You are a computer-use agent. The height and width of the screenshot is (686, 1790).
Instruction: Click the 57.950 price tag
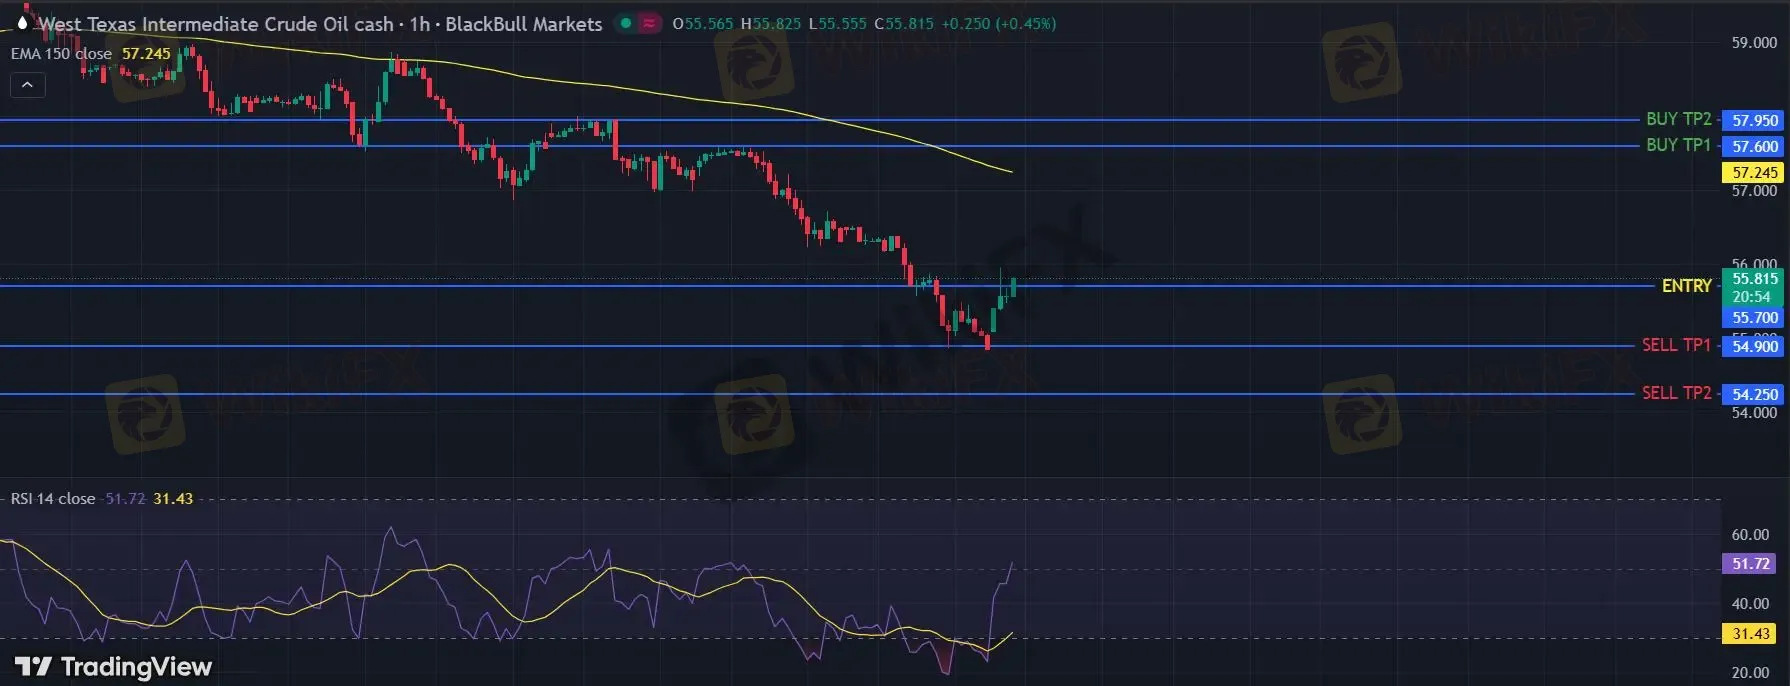pos(1754,120)
